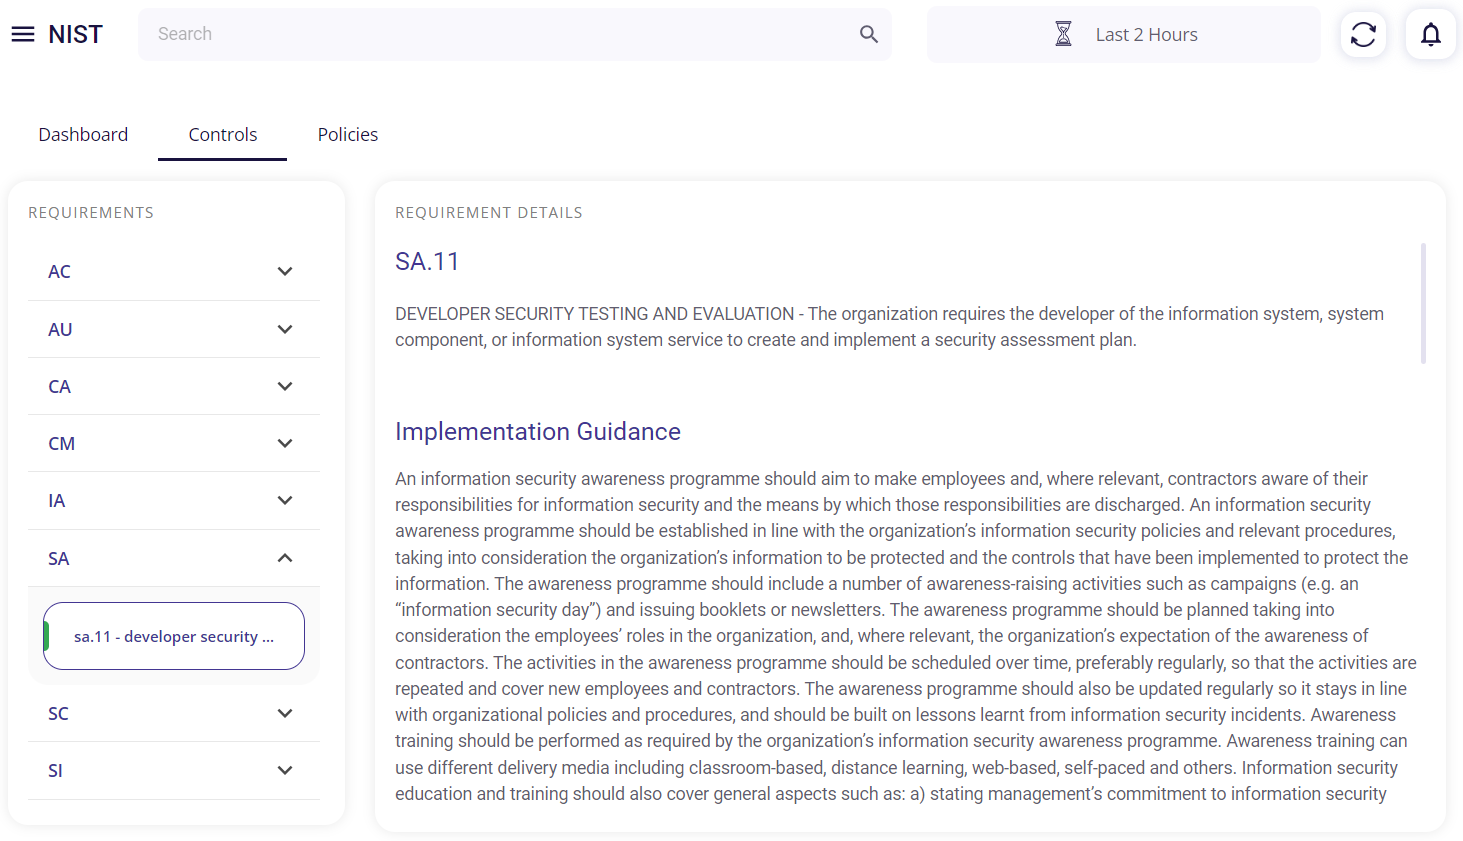Click the hourglass time range icon
Viewport: 1463px width, 841px height.
(1063, 34)
